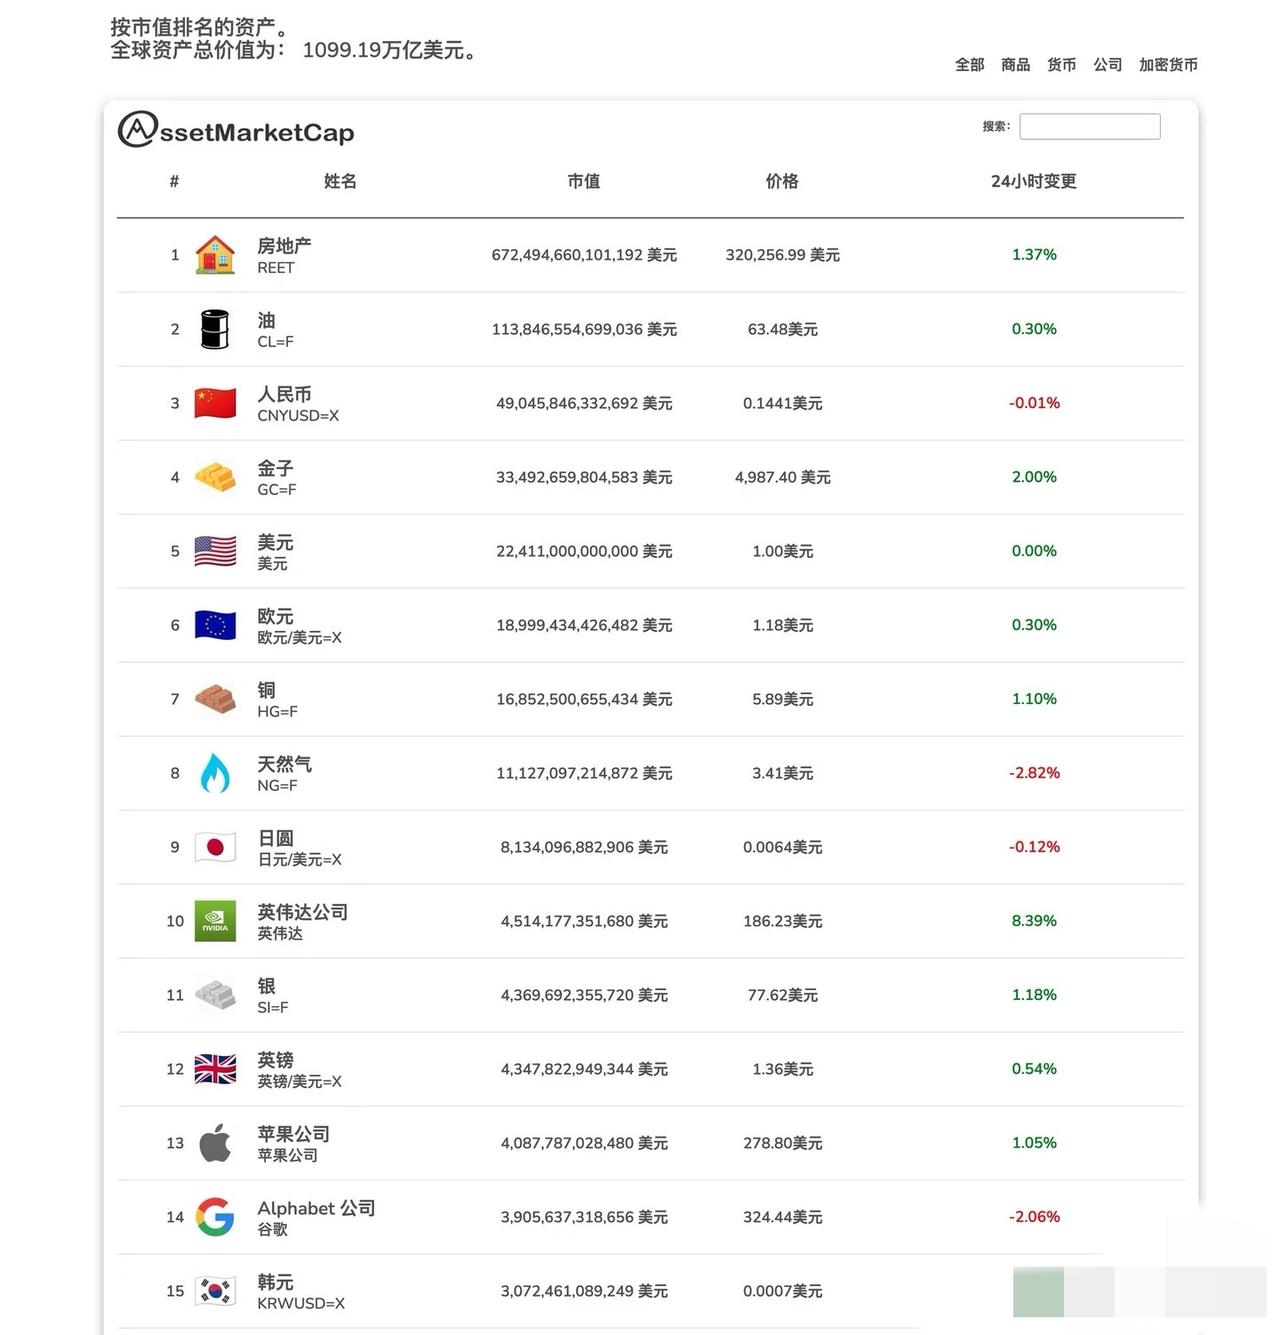Click the gold bars icon for 金子
The image size is (1280, 1335).
[x=214, y=477]
